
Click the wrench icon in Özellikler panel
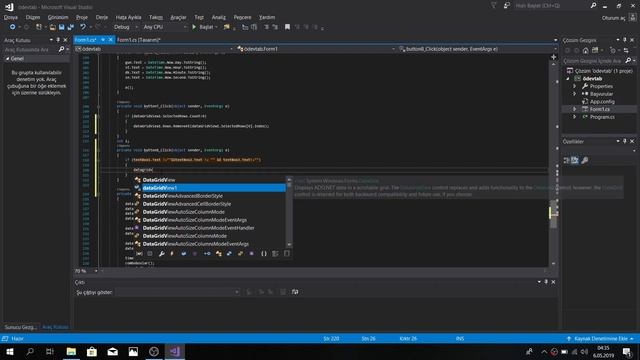(x=584, y=160)
